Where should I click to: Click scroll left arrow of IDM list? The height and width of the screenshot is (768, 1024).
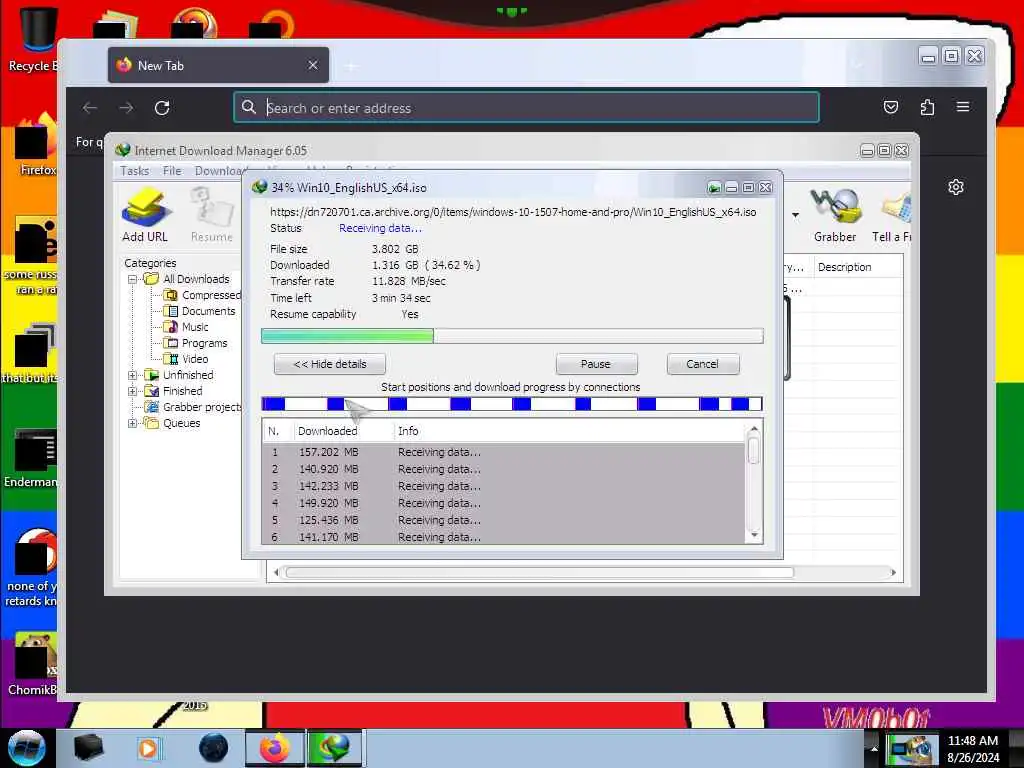pyautogui.click(x=276, y=573)
